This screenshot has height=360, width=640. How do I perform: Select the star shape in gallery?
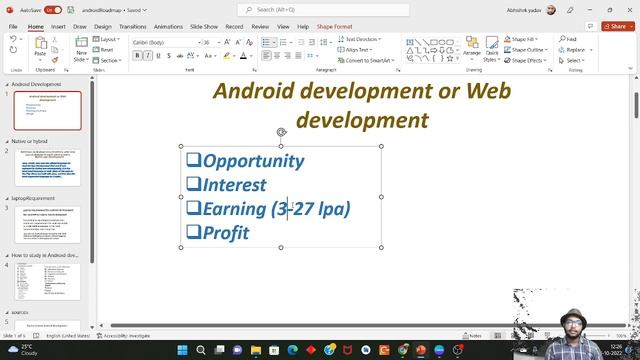[450, 59]
